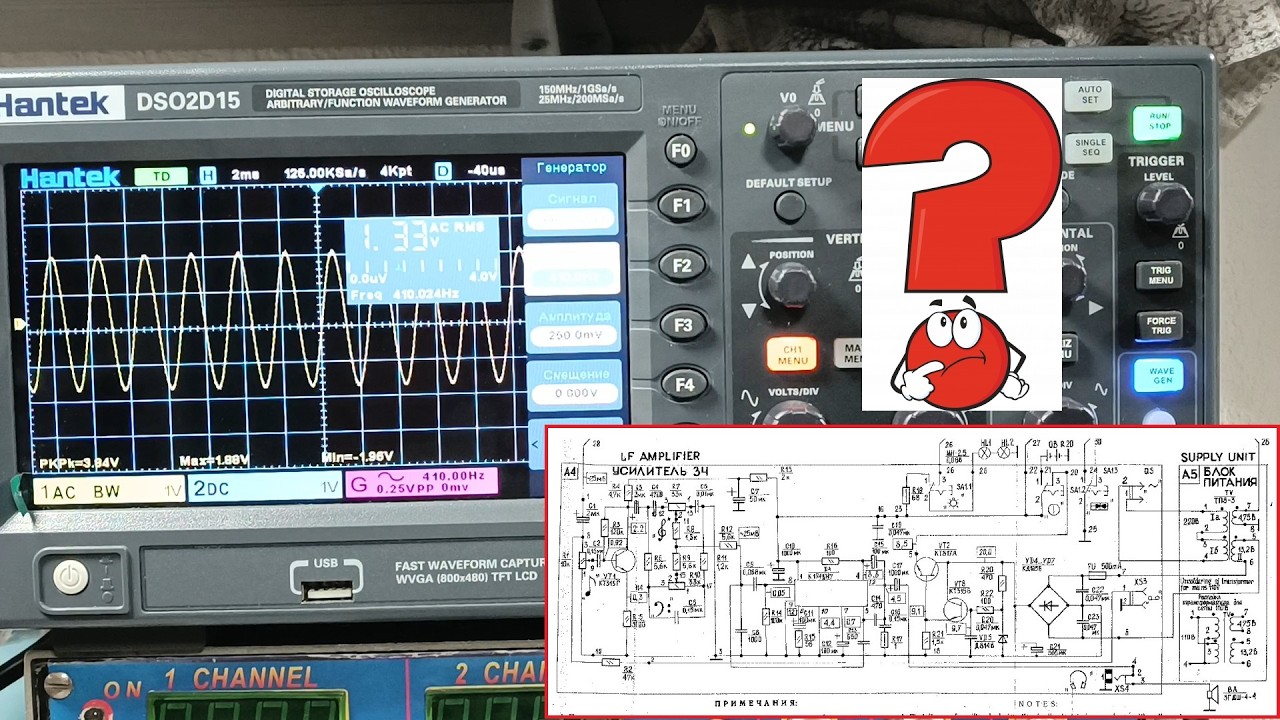Select the push-knob icon beside V0 label
1280x720 pixels.
[x=817, y=94]
